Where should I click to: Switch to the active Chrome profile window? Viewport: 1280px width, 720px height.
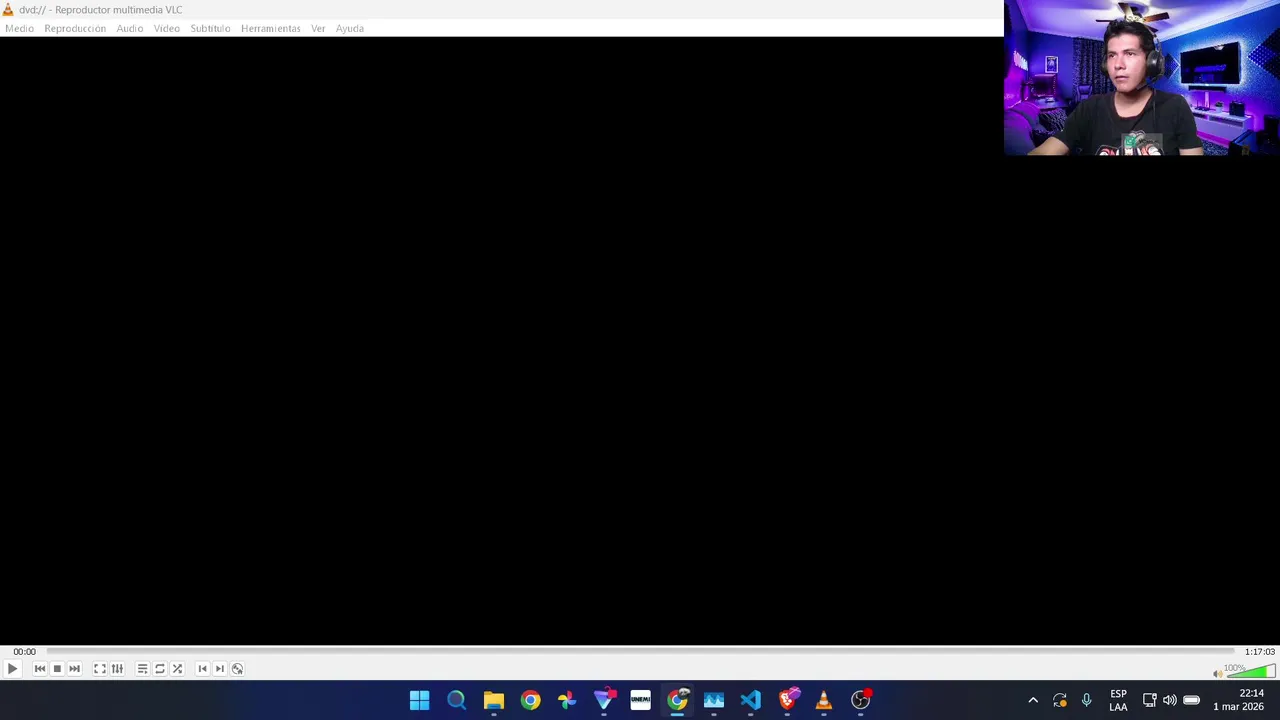[x=677, y=700]
